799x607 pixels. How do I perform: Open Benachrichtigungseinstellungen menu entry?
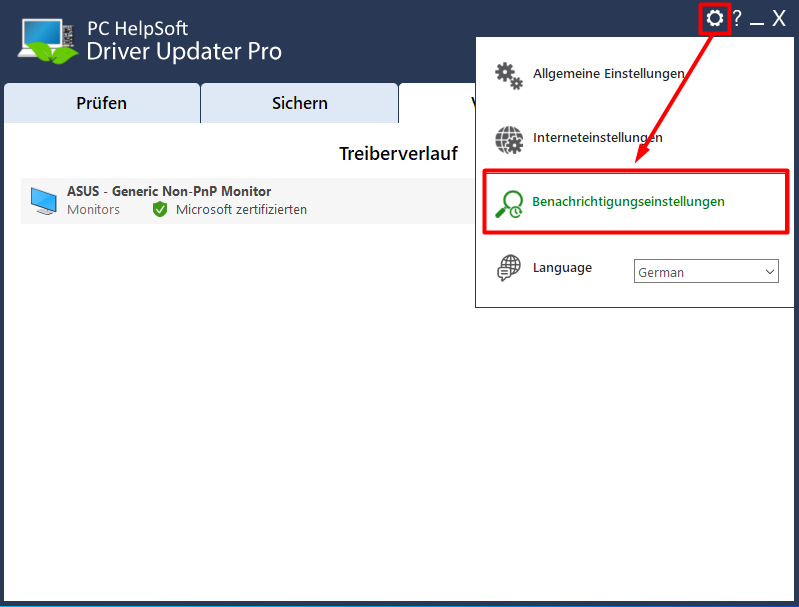click(x=635, y=202)
